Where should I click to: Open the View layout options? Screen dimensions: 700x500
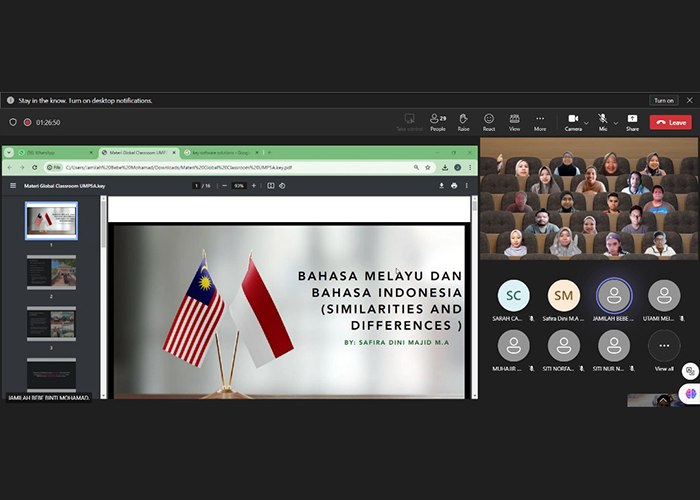tap(514, 122)
